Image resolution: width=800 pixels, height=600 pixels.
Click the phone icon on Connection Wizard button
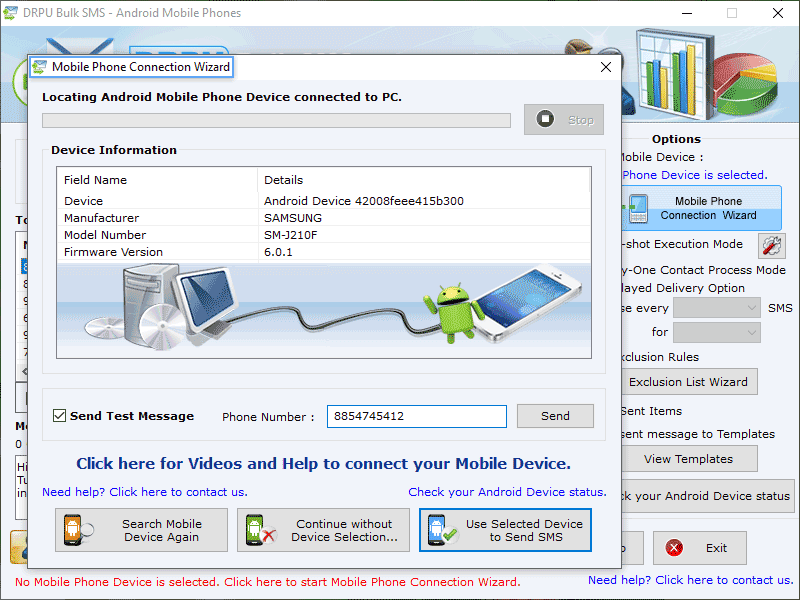point(637,208)
